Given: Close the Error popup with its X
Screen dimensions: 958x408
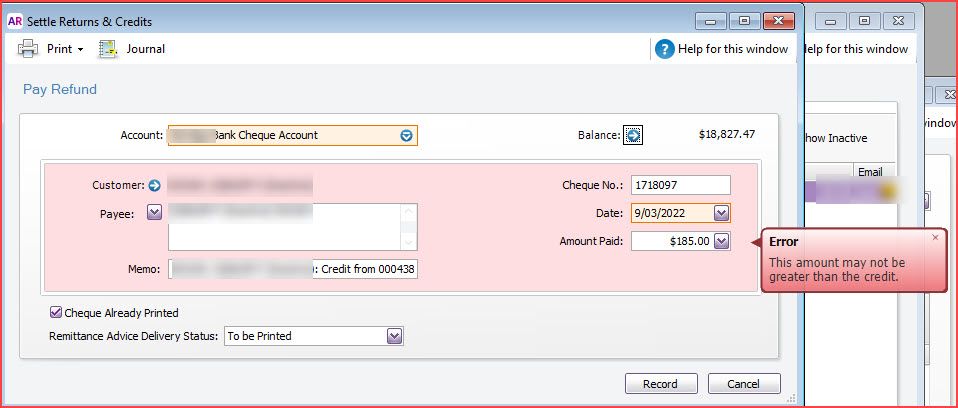Looking at the screenshot, I should pyautogui.click(x=935, y=237).
